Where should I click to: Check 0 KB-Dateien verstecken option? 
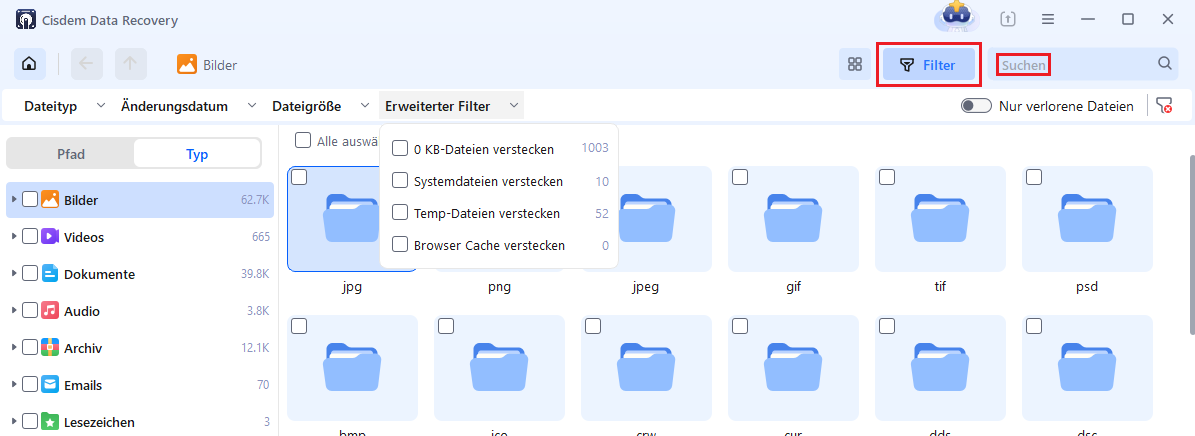point(399,149)
